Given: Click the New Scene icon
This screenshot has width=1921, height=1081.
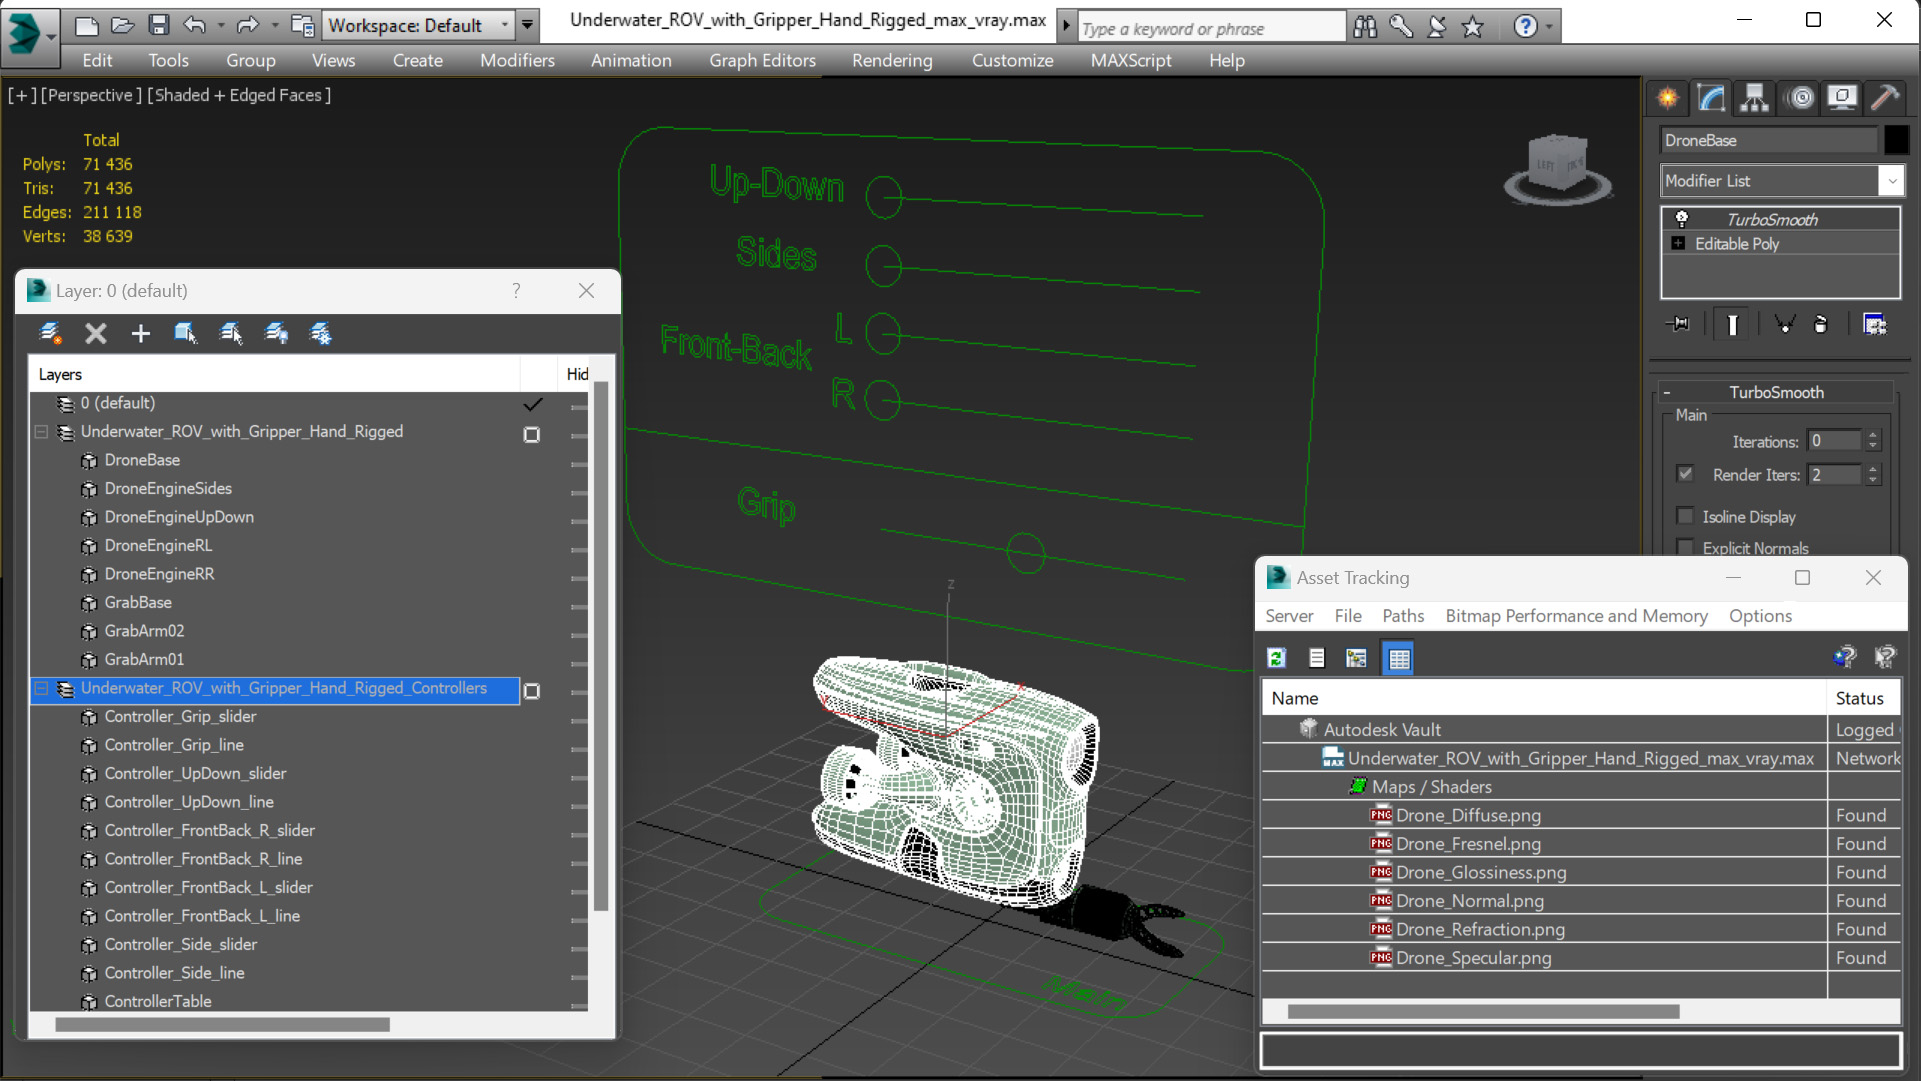Looking at the screenshot, I should [87, 25].
